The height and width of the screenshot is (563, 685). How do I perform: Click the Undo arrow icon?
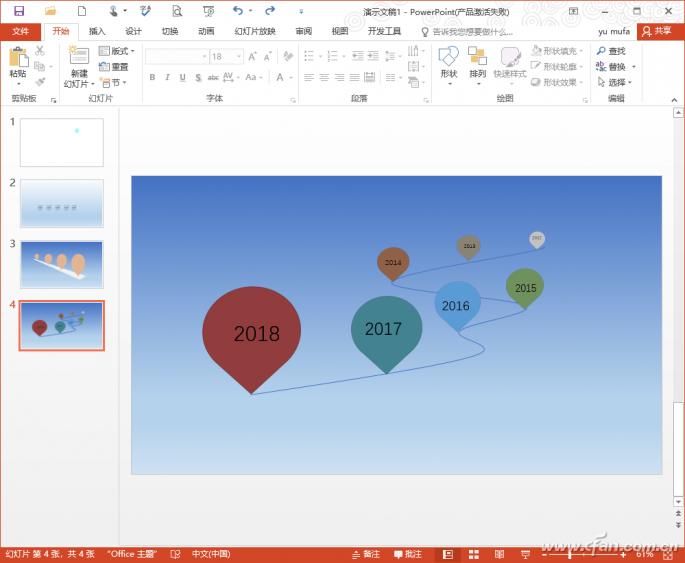[x=237, y=11]
